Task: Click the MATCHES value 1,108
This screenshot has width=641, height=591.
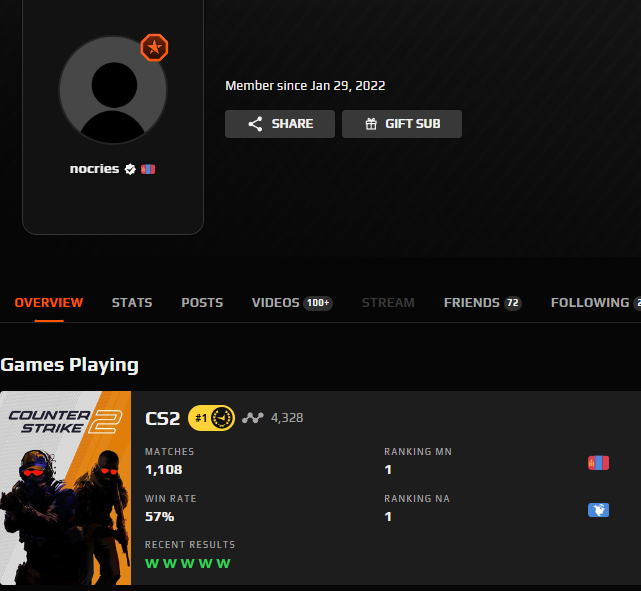Action: pyautogui.click(x=164, y=470)
